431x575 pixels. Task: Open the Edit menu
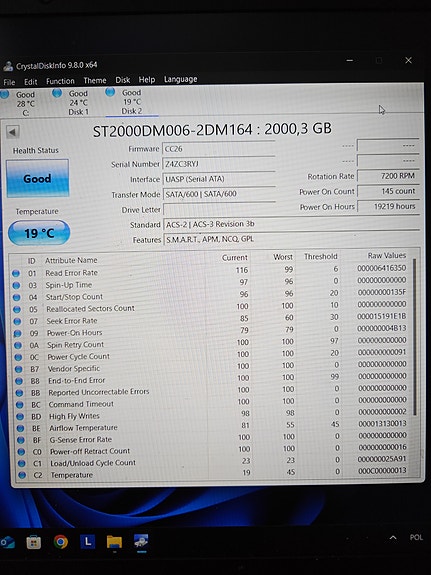coord(31,81)
